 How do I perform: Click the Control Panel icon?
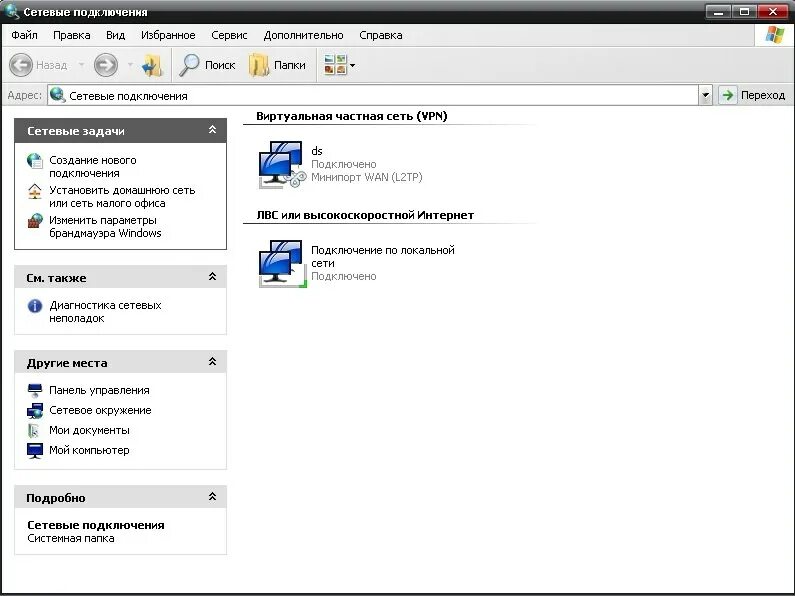pyautogui.click(x=34, y=390)
